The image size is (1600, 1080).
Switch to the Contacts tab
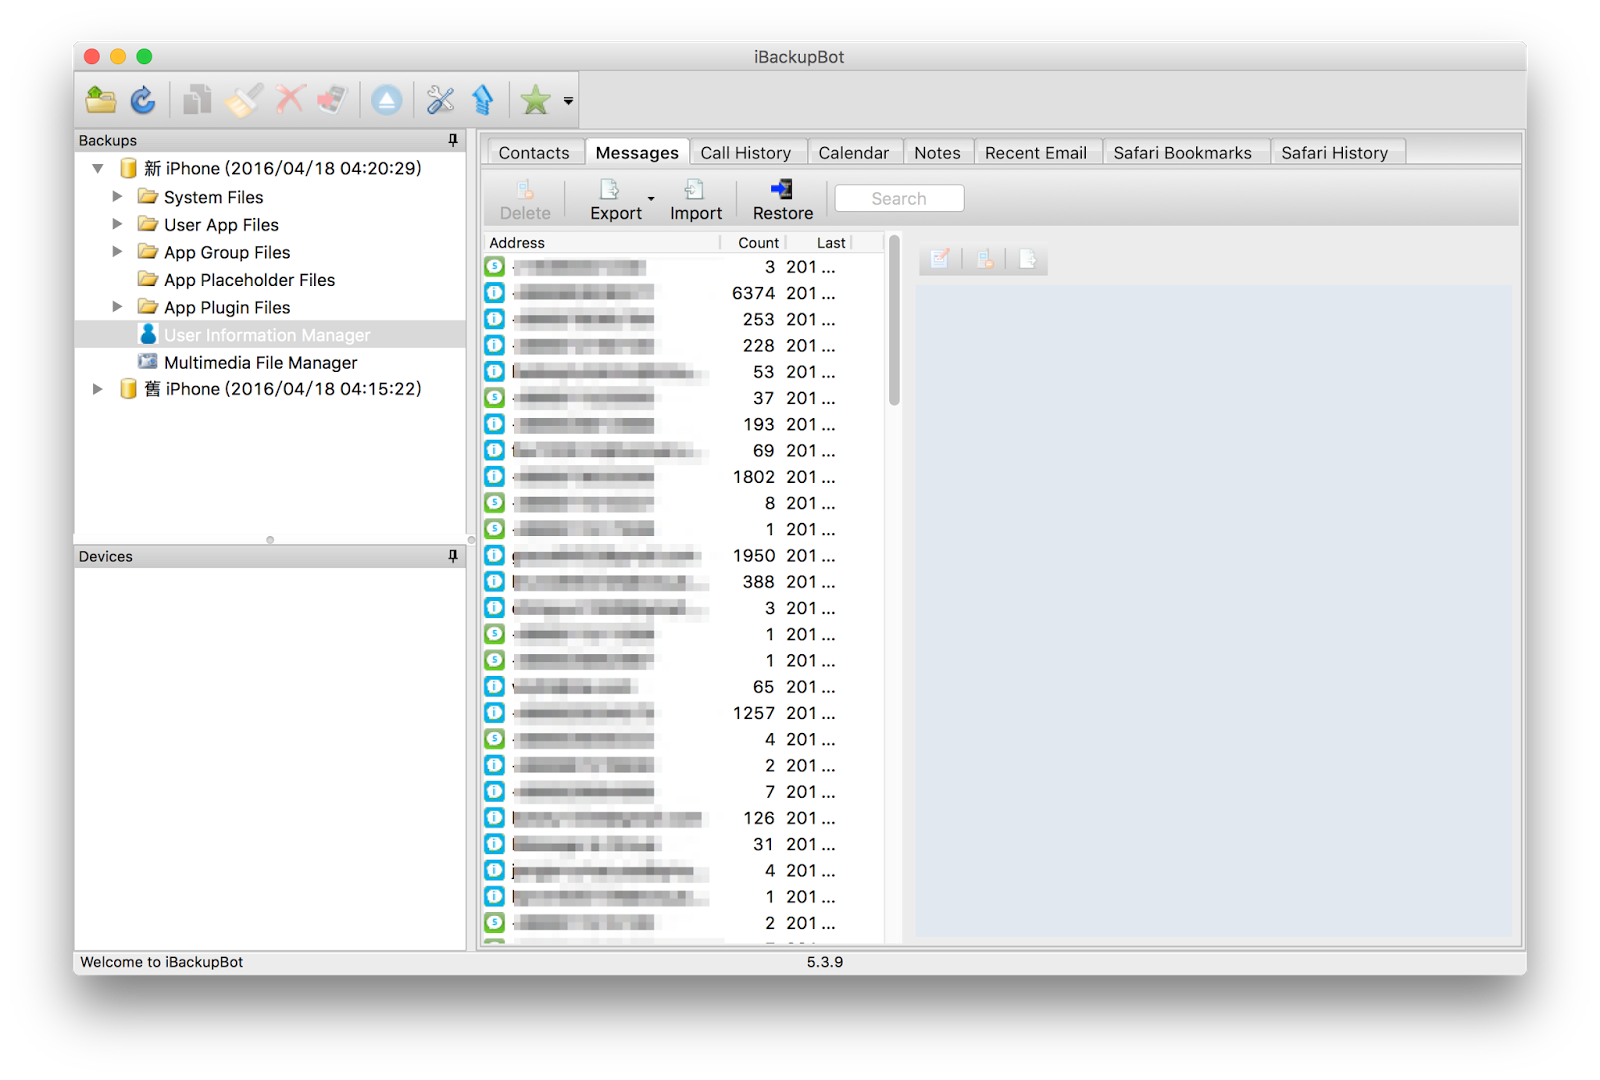point(534,153)
